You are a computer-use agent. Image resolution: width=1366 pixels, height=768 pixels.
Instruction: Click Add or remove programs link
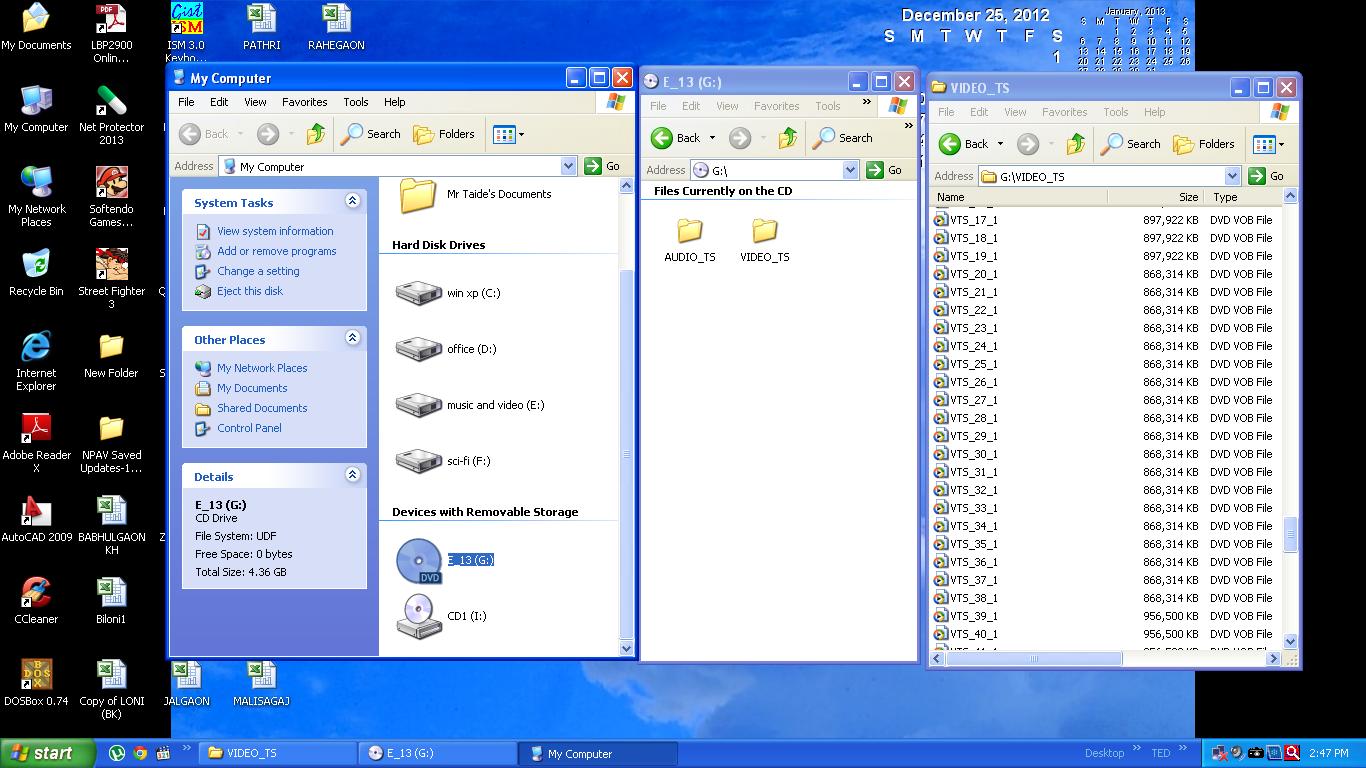coord(276,251)
